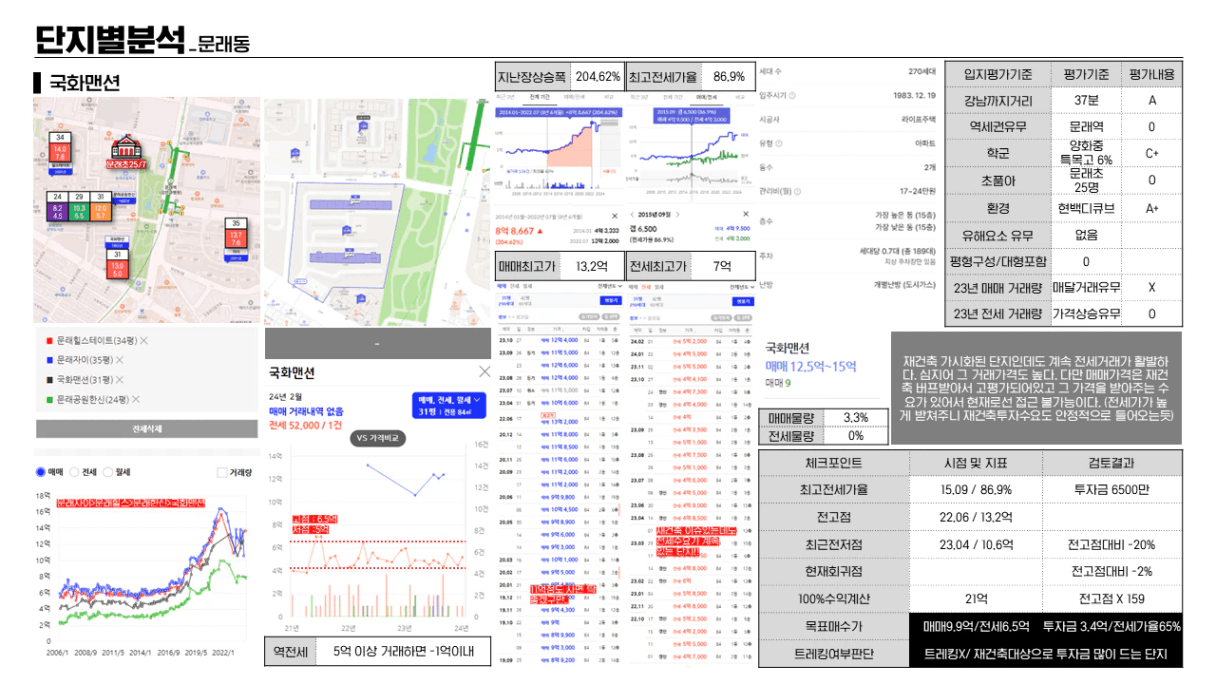The image size is (1216, 684).
Task: Switch 전세가율 chart to 매매/전세 tab
Action: pyautogui.click(x=706, y=96)
